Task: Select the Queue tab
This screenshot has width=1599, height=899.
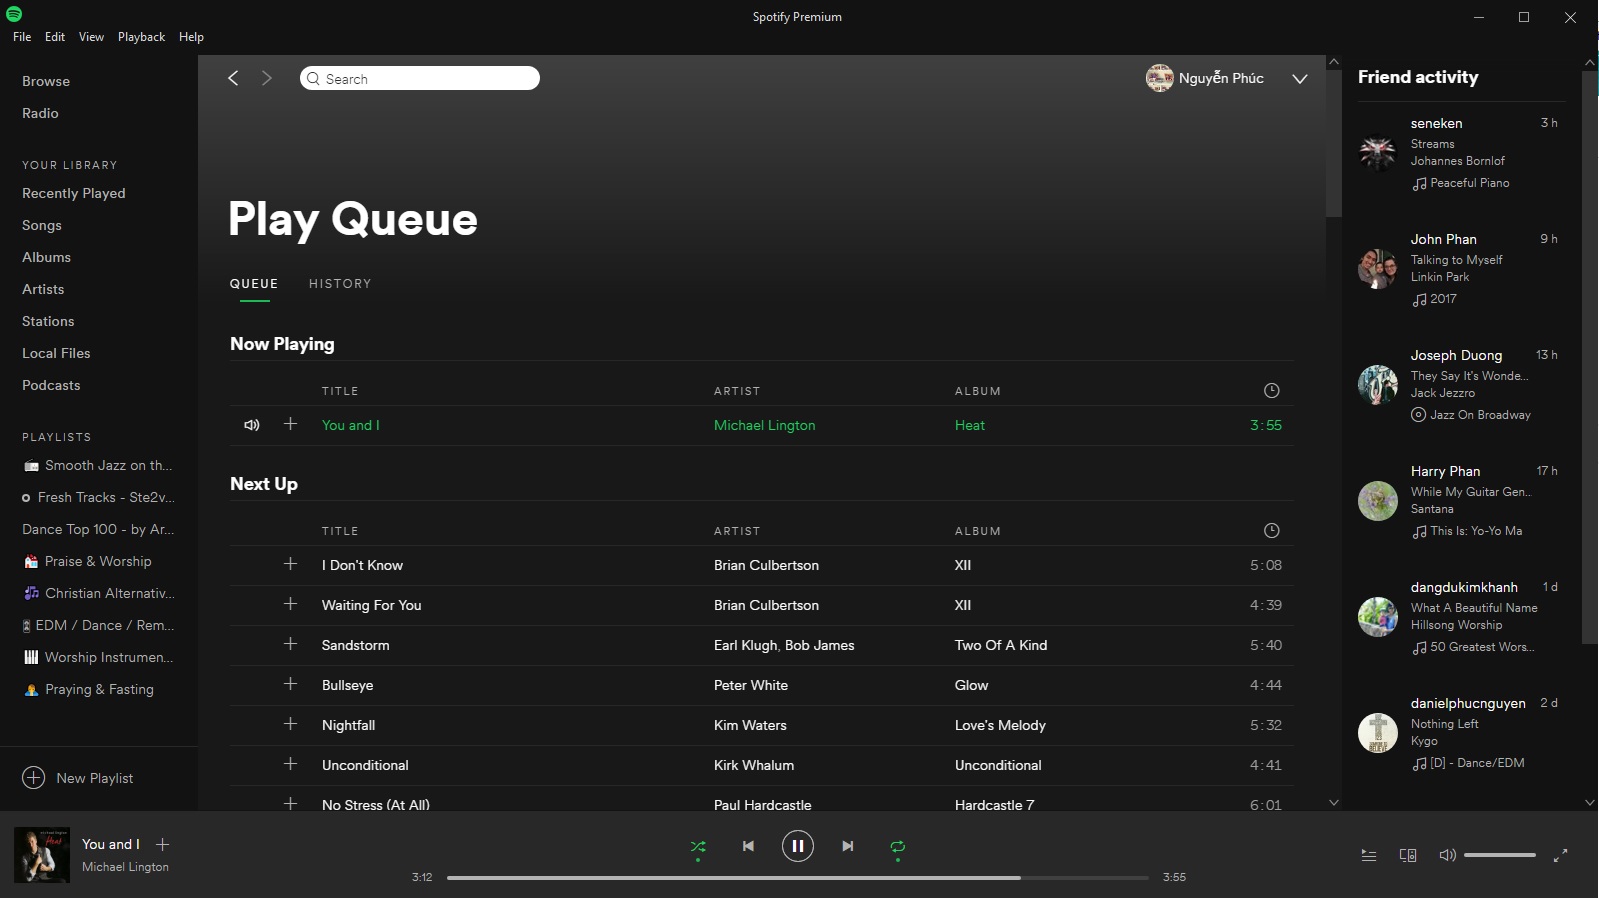Action: coord(254,284)
